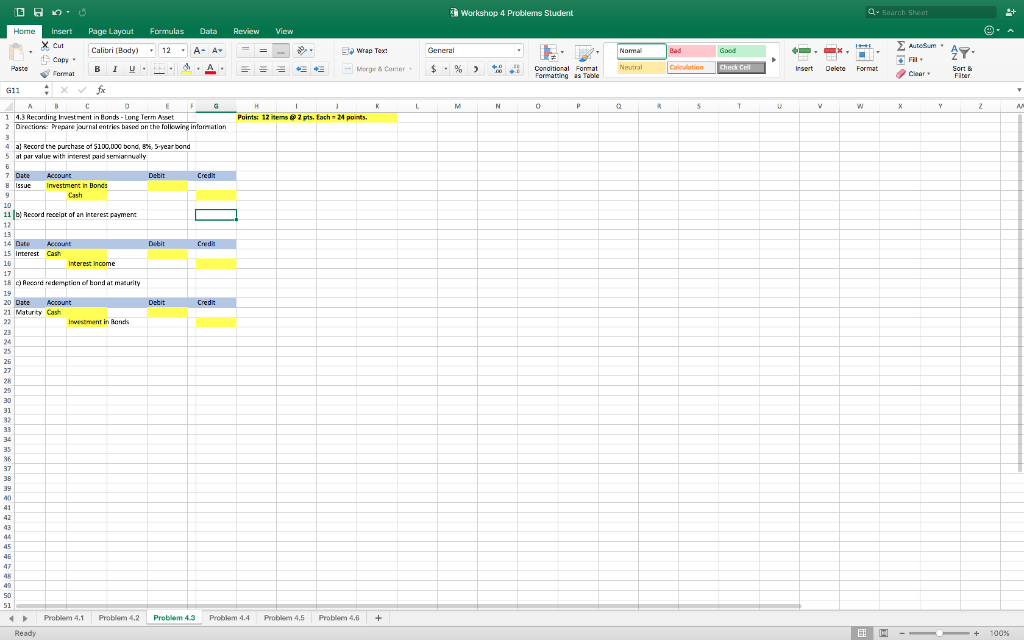Click the Paste clipboard icon
The height and width of the screenshot is (640, 1024).
coord(18,52)
